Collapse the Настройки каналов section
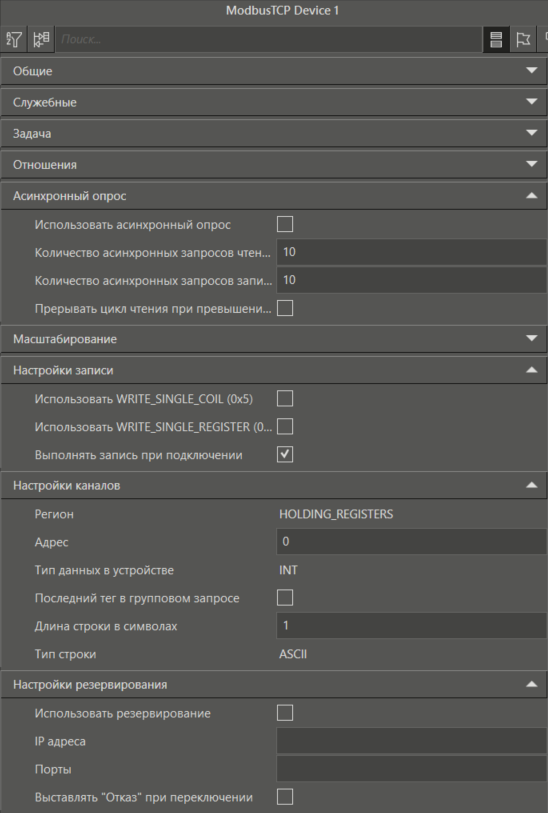 click(273, 485)
